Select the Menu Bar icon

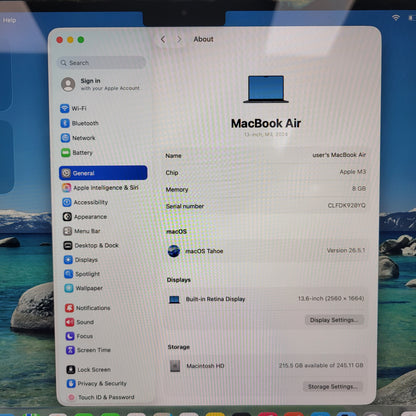point(68,231)
